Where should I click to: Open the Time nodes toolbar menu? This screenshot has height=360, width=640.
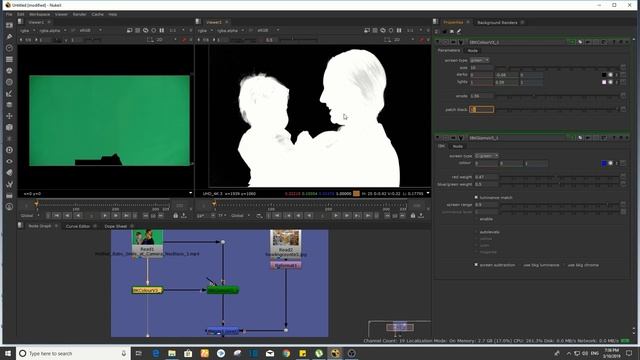[x=9, y=48]
